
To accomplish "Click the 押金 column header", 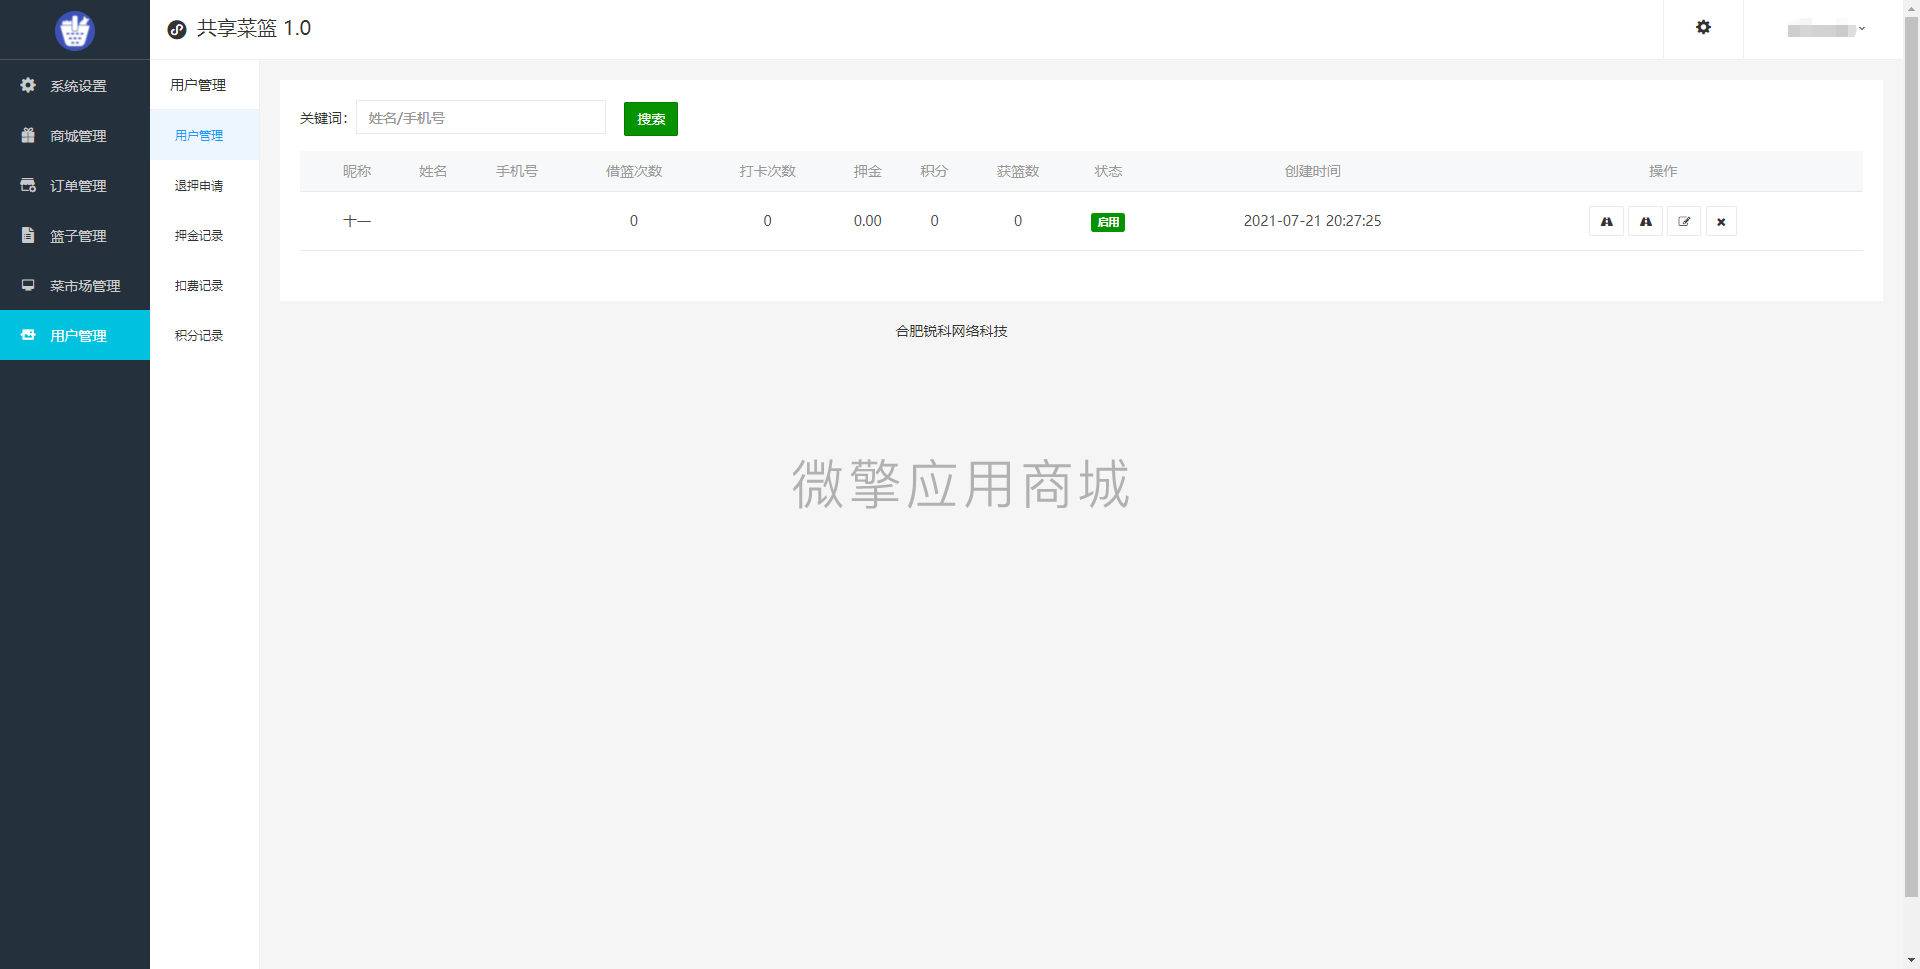I will tap(867, 171).
